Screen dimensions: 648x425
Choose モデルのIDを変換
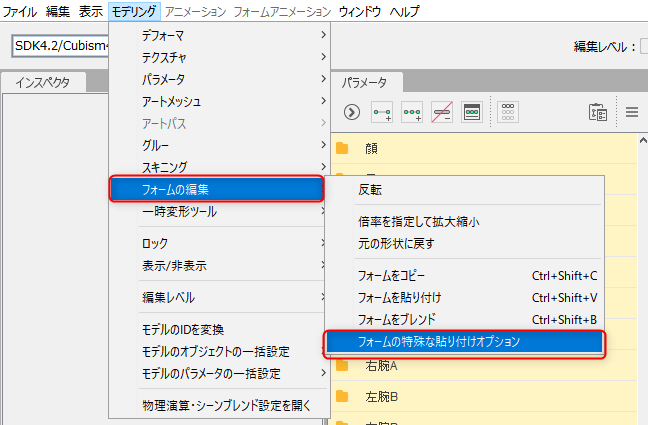219,329
